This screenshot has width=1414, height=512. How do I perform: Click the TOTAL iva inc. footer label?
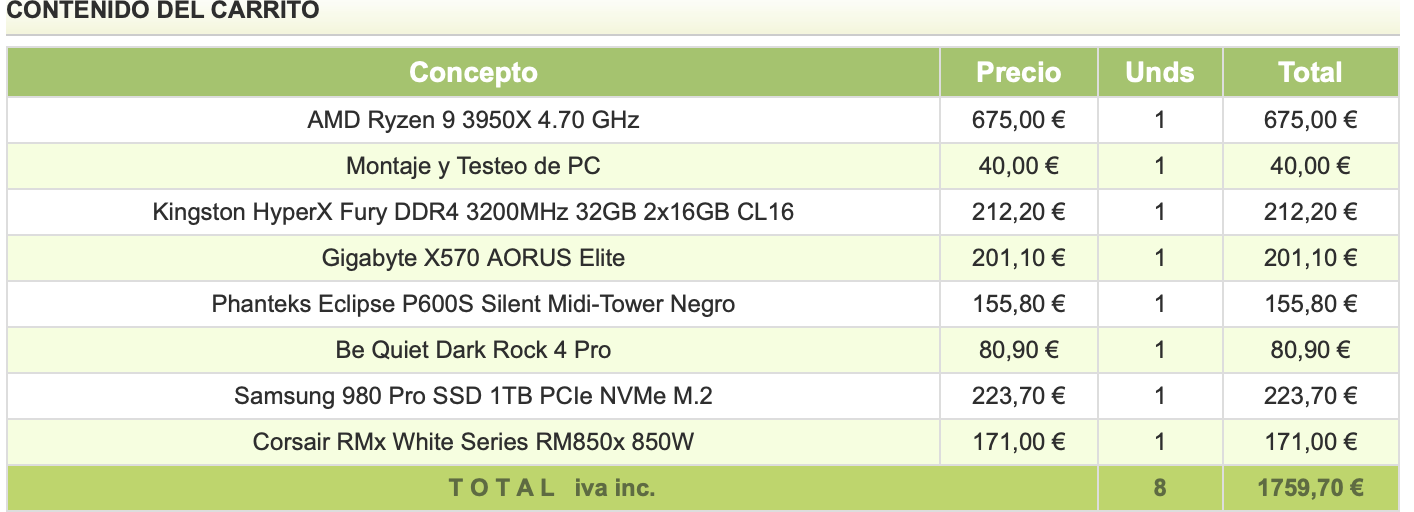551,489
